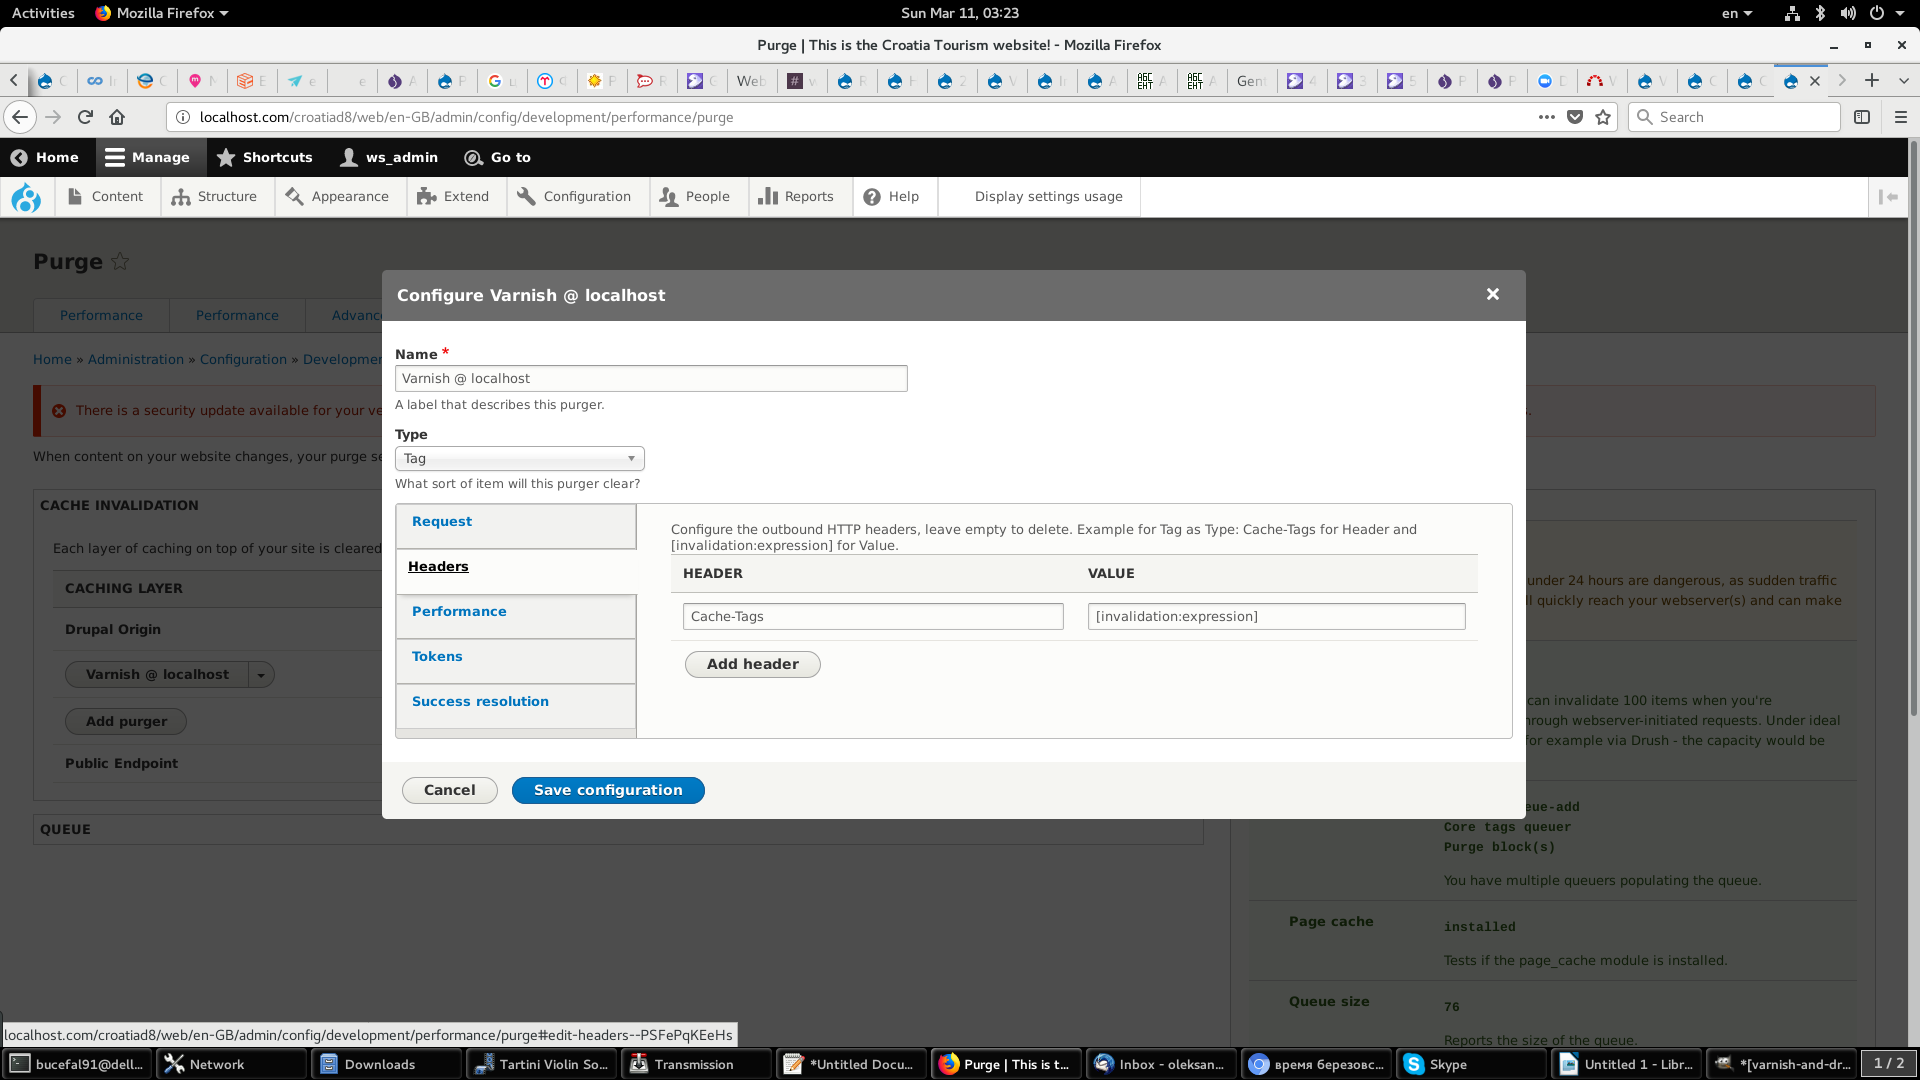Open the Type dropdown set to Tag
1920x1080 pixels.
tap(519, 458)
